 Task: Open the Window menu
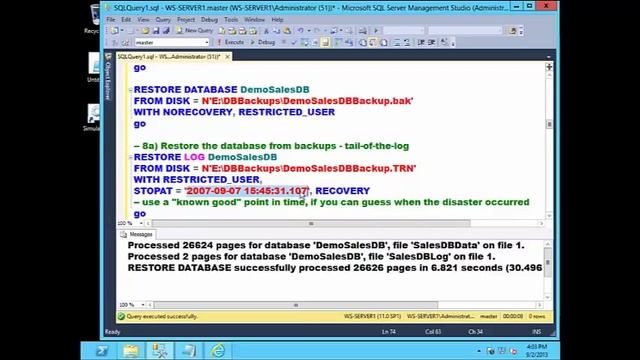pyautogui.click(x=254, y=19)
